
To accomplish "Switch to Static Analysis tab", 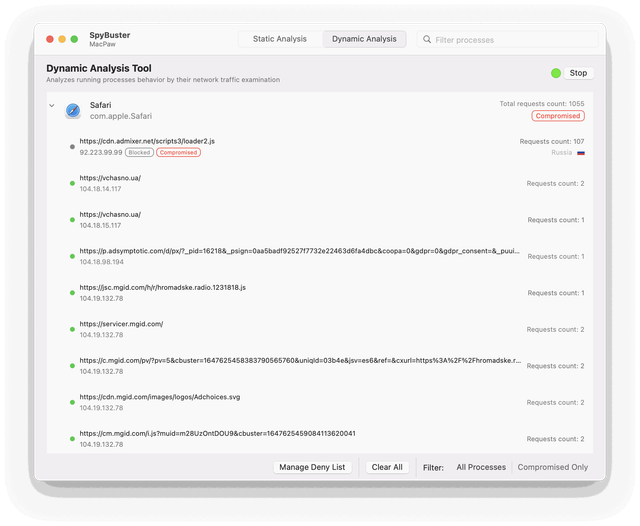I will click(x=279, y=39).
